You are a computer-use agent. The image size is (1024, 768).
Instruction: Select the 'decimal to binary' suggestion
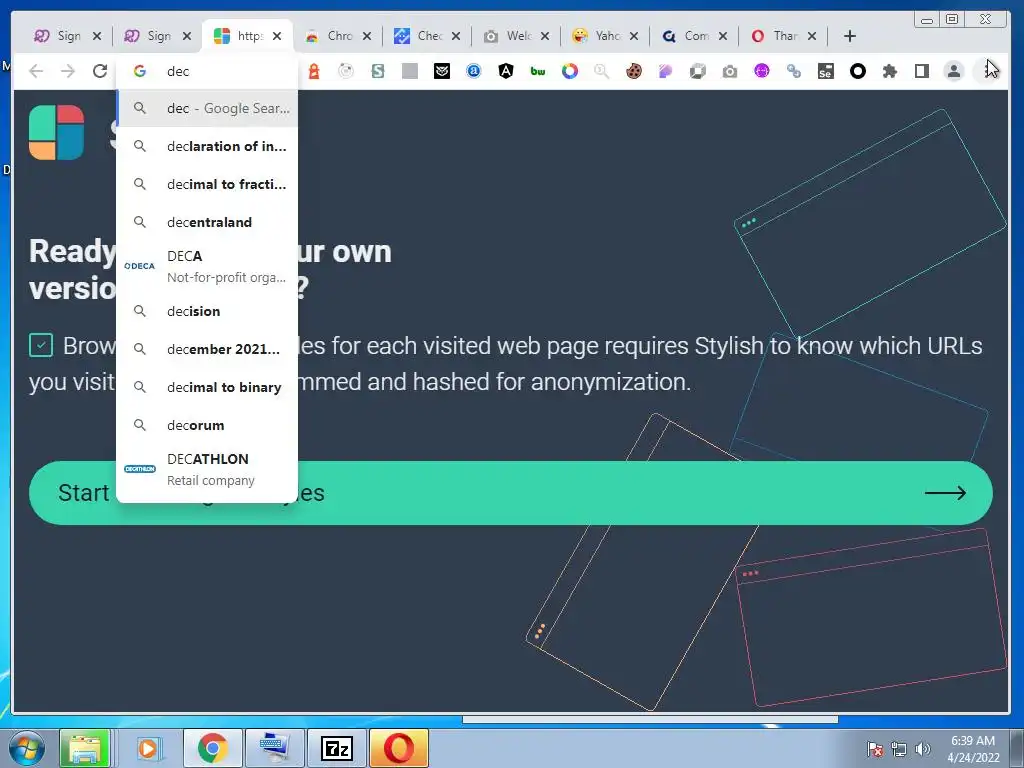coord(207,387)
